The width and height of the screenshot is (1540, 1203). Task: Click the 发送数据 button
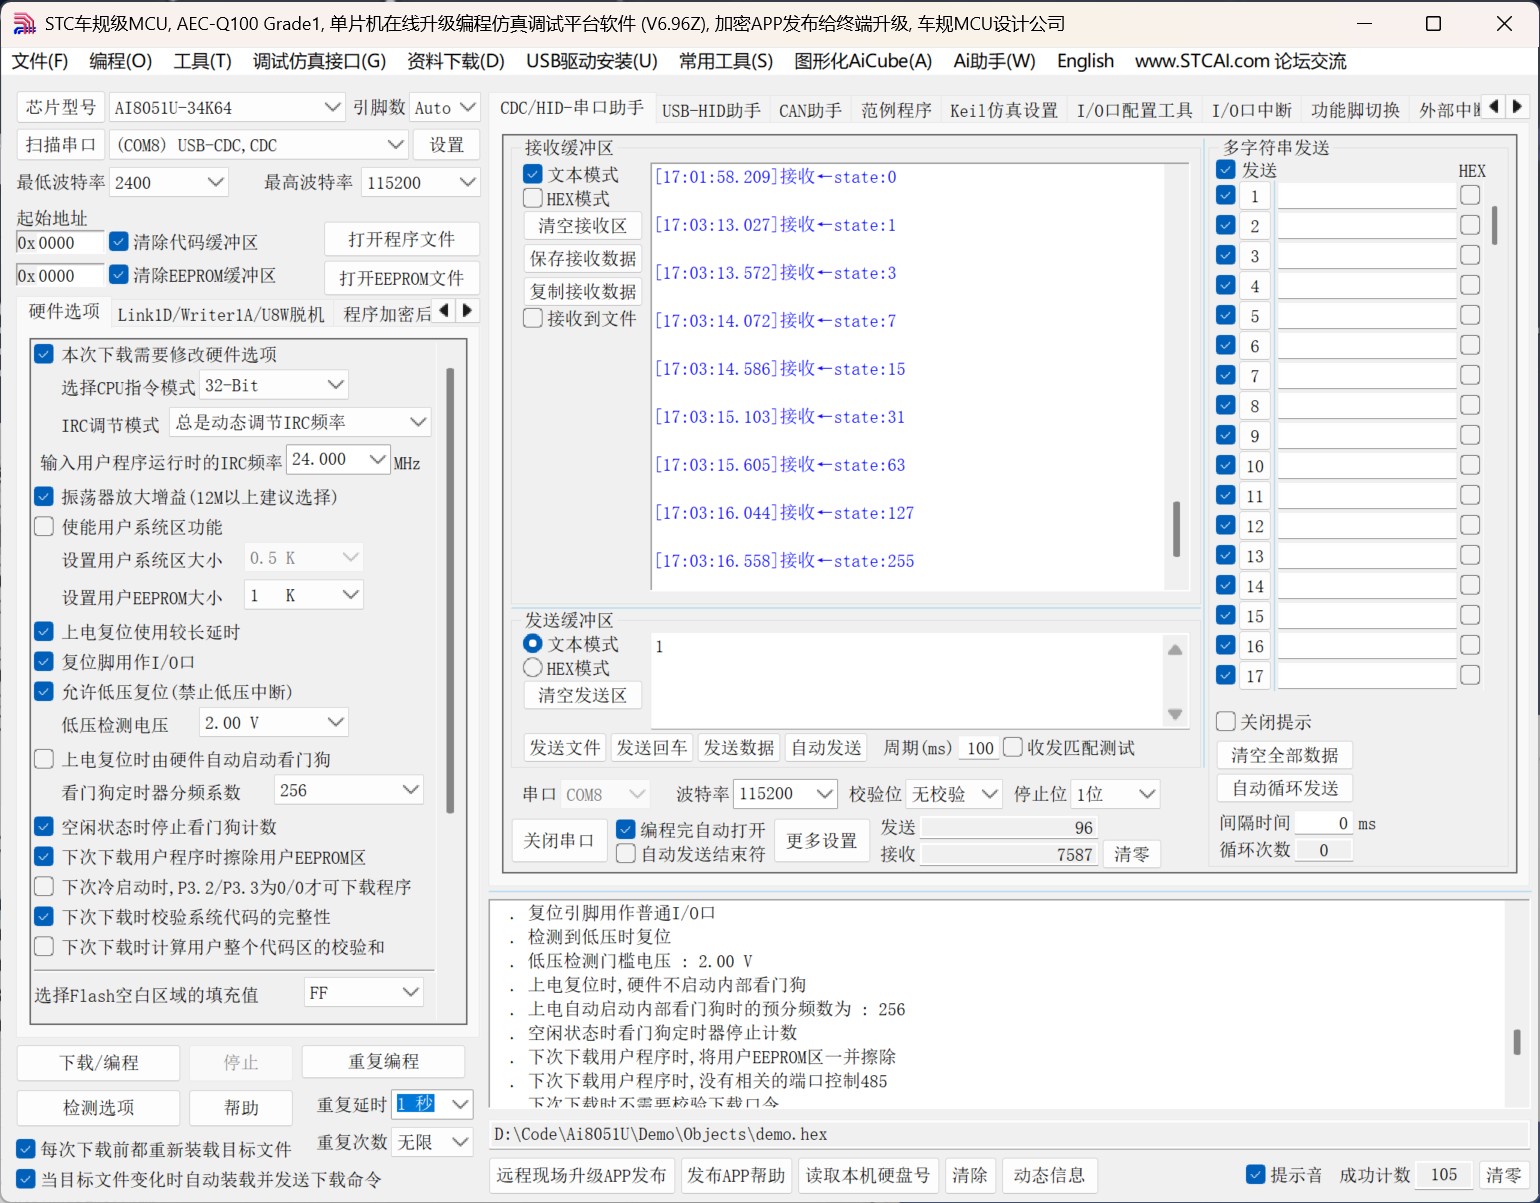pyautogui.click(x=739, y=747)
